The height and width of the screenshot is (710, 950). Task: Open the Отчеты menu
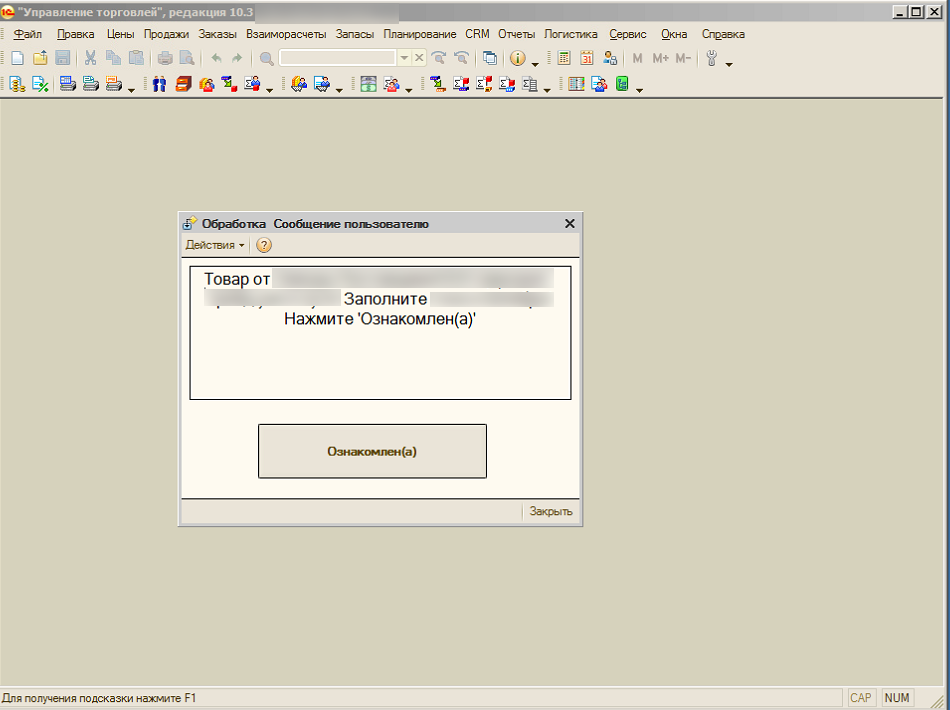(x=517, y=34)
